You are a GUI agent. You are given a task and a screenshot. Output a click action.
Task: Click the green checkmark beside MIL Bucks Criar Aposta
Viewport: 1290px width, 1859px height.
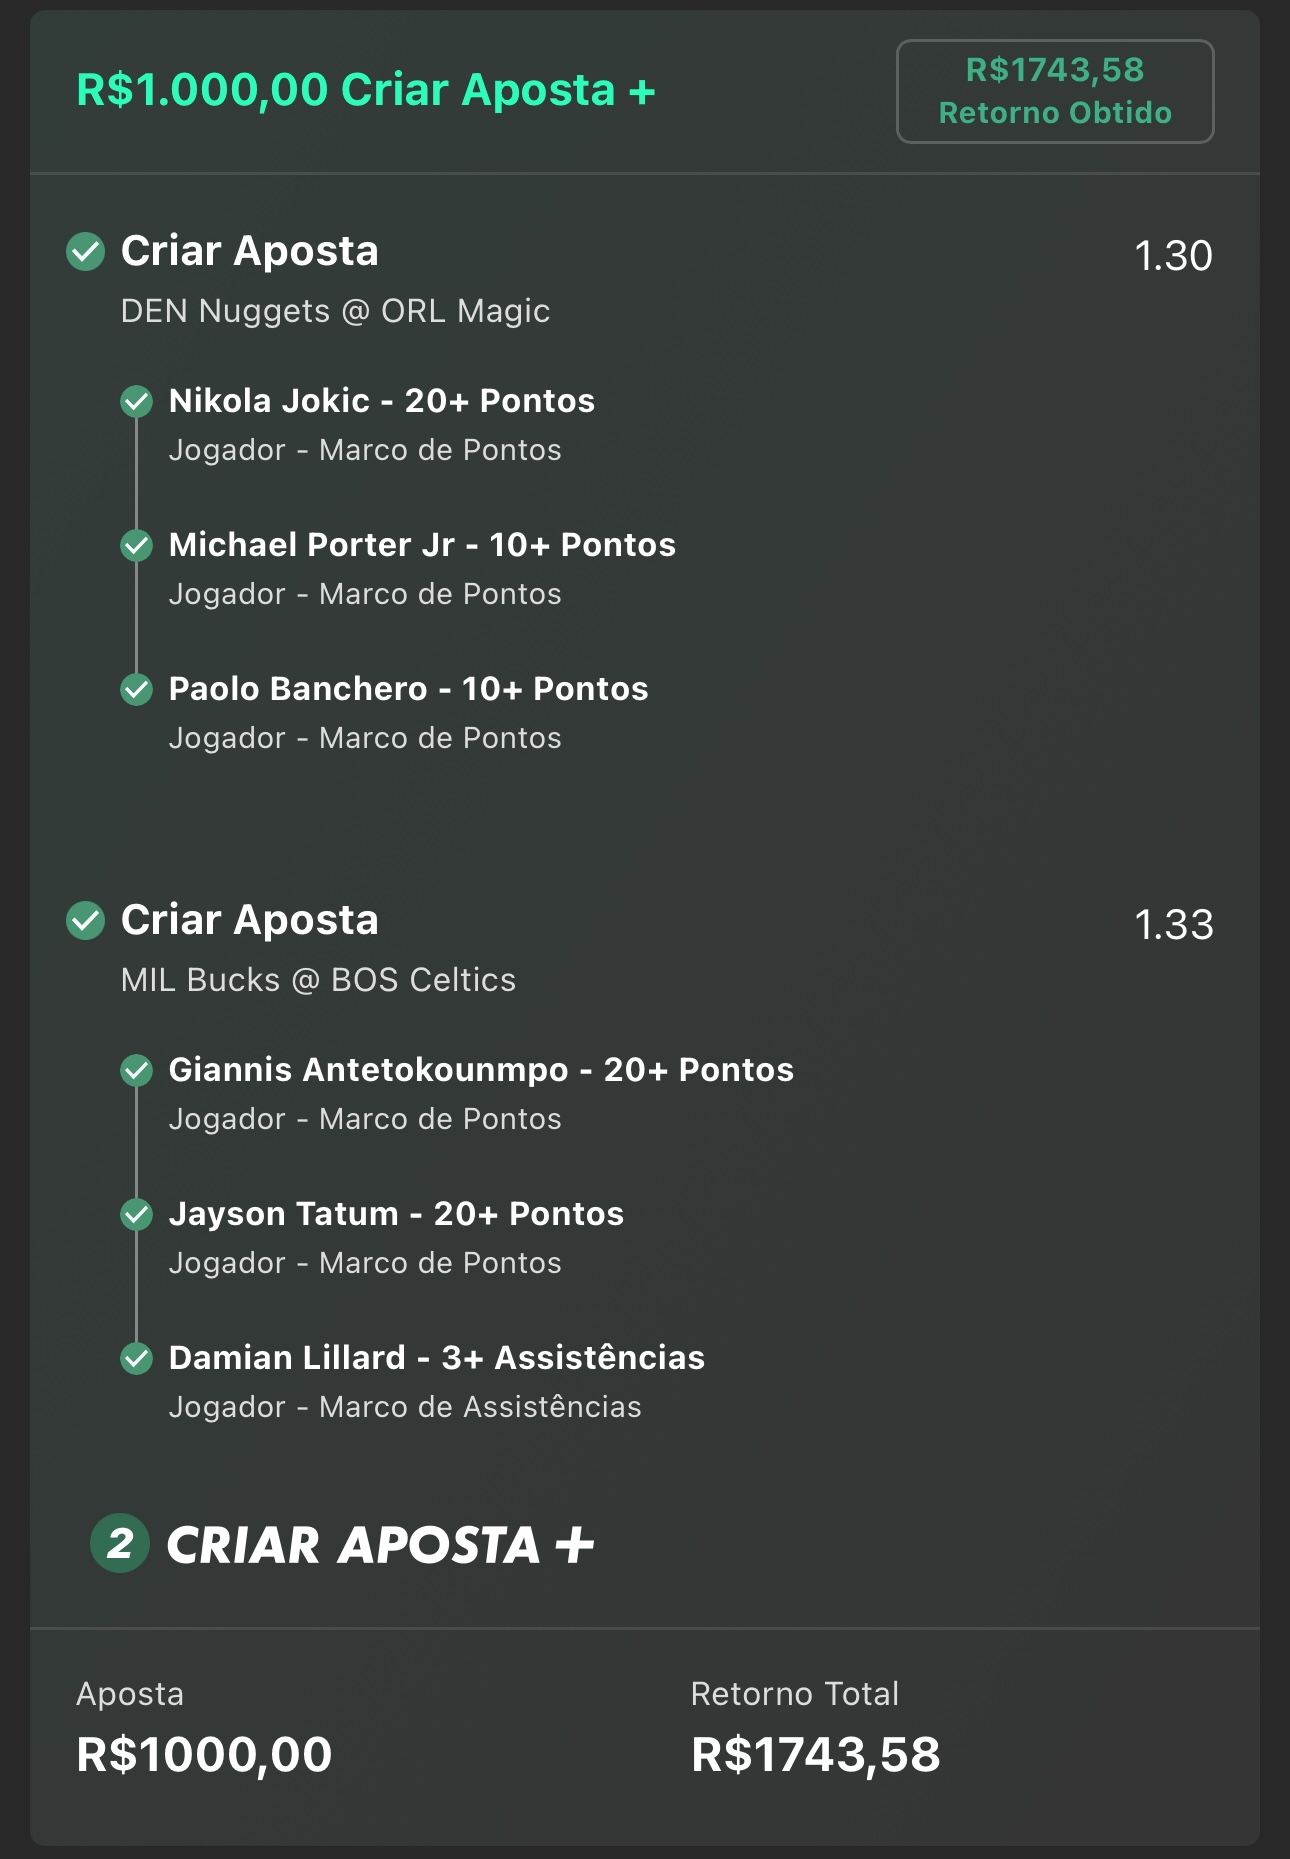[x=85, y=921]
